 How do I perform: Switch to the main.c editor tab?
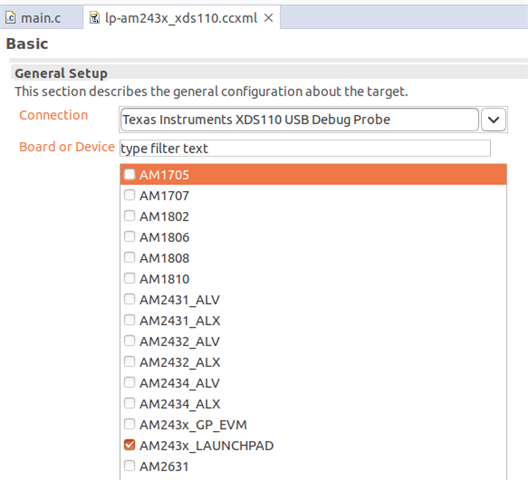pos(40,18)
